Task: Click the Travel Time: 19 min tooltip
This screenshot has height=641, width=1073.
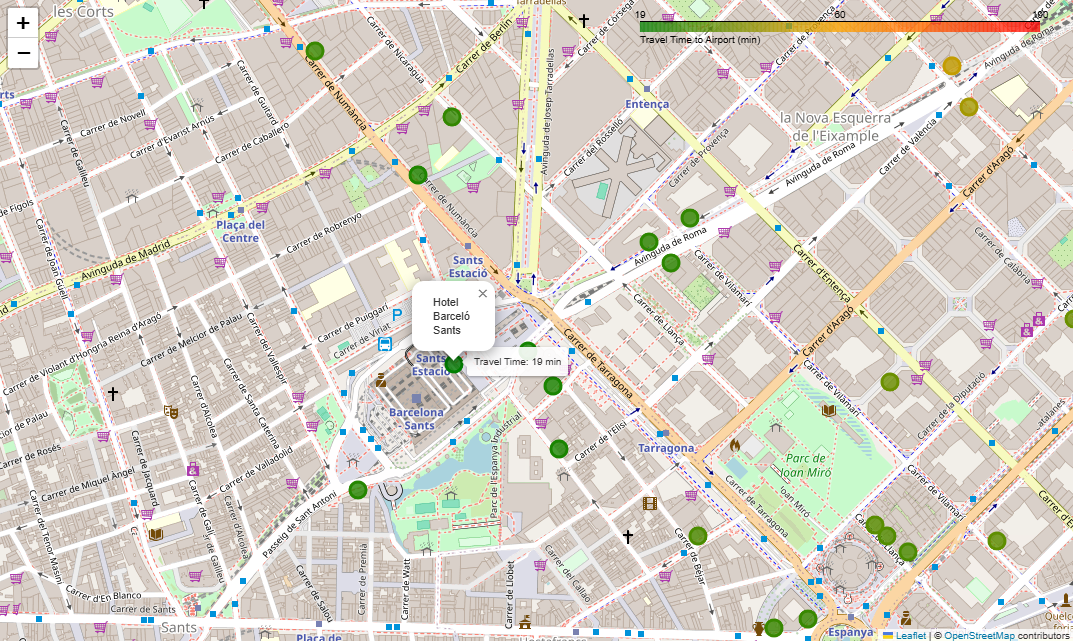Action: pyautogui.click(x=517, y=362)
